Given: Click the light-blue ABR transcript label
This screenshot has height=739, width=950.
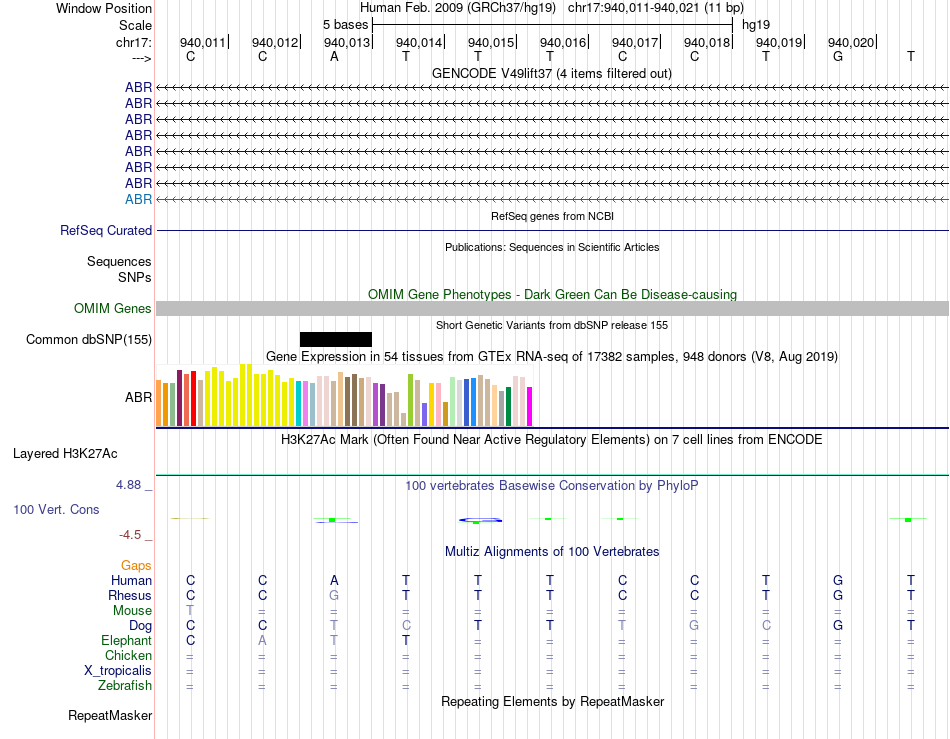Looking at the screenshot, I should 138,199.
